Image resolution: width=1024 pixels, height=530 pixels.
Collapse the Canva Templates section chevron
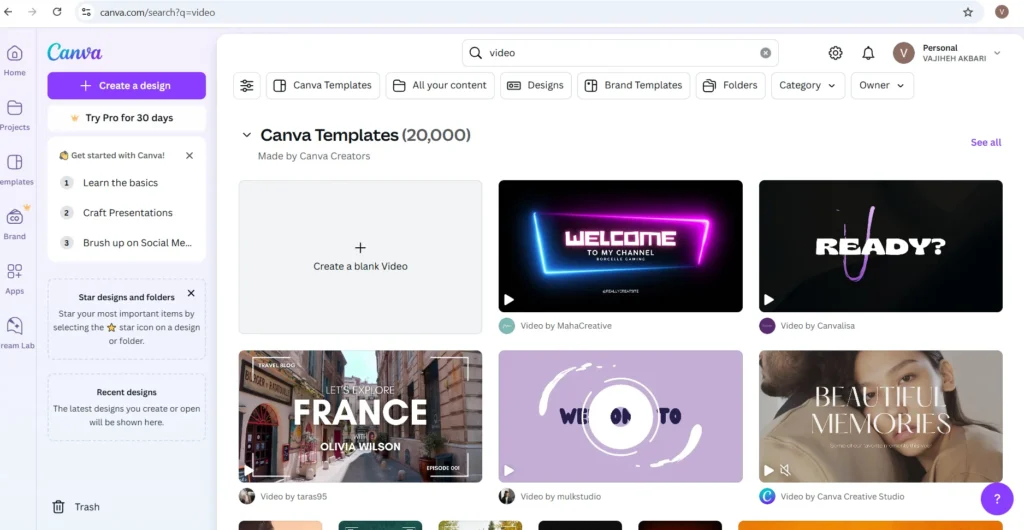click(246, 135)
